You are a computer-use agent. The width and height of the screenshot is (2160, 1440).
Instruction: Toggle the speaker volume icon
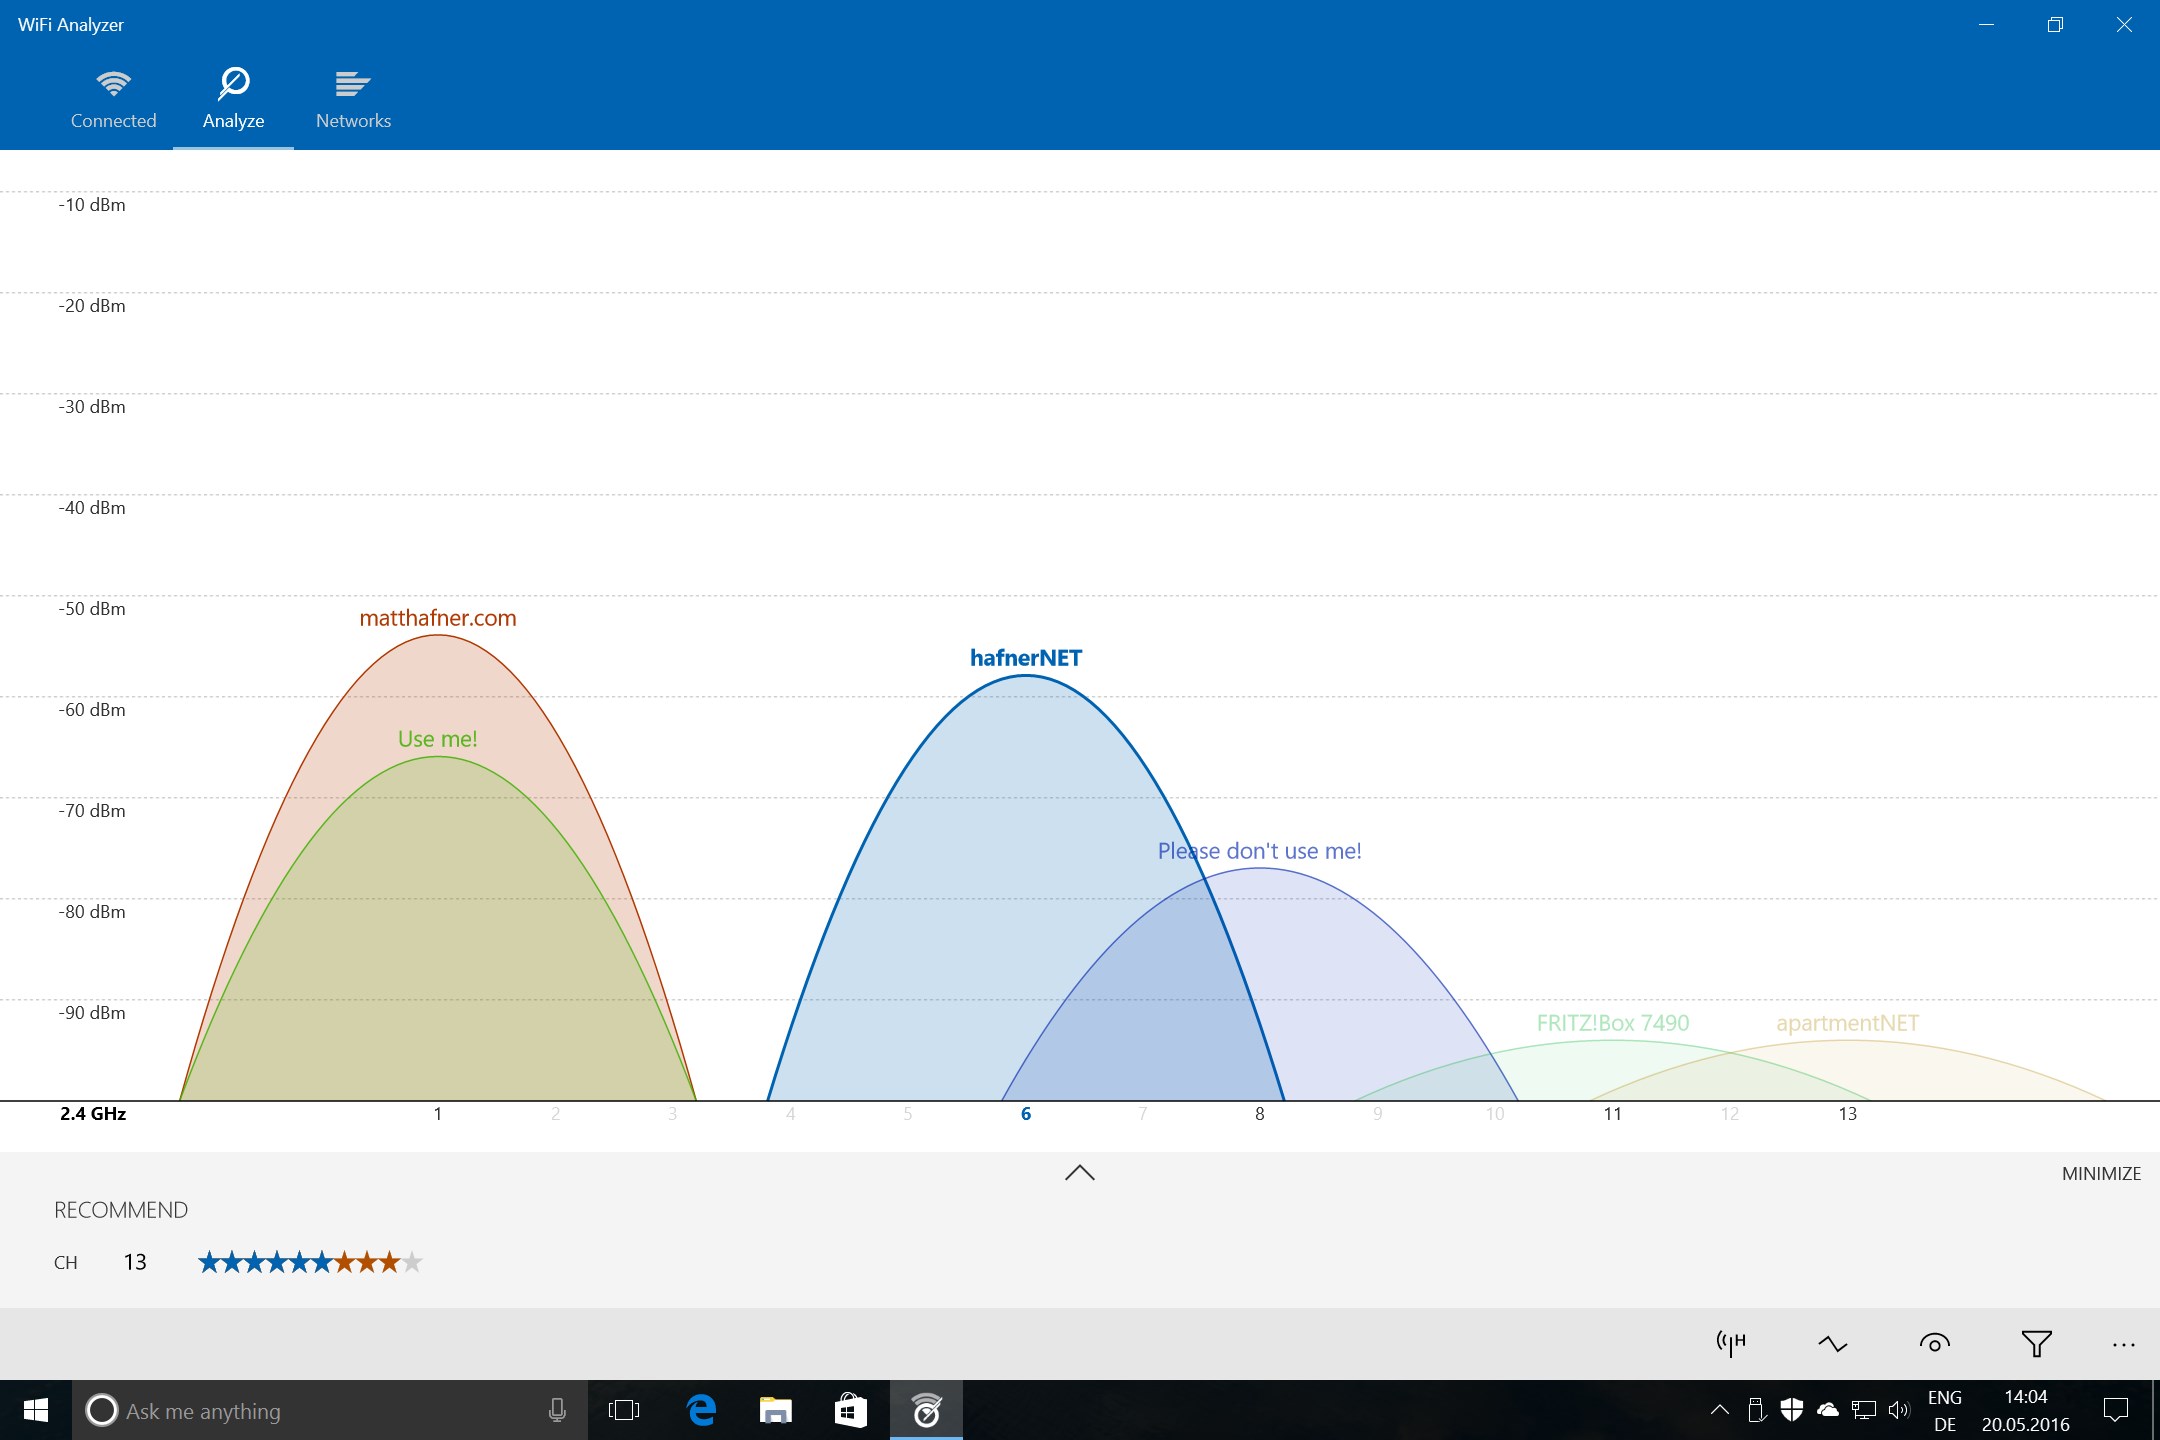(x=1898, y=1410)
